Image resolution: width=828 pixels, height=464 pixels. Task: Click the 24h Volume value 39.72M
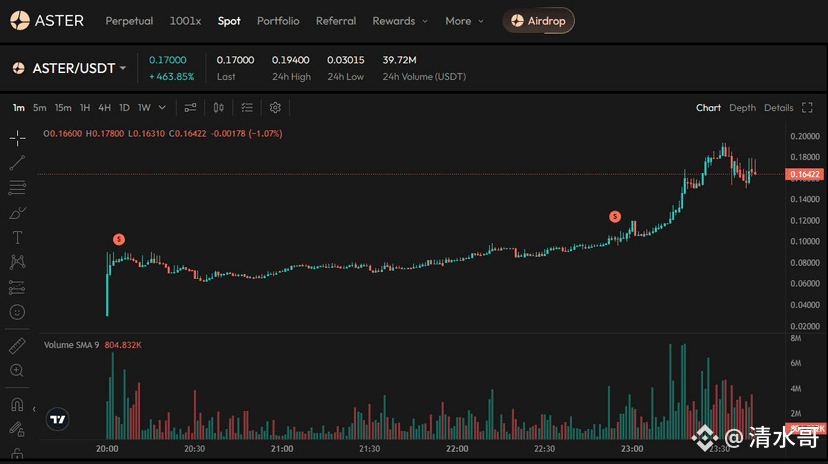pos(399,60)
